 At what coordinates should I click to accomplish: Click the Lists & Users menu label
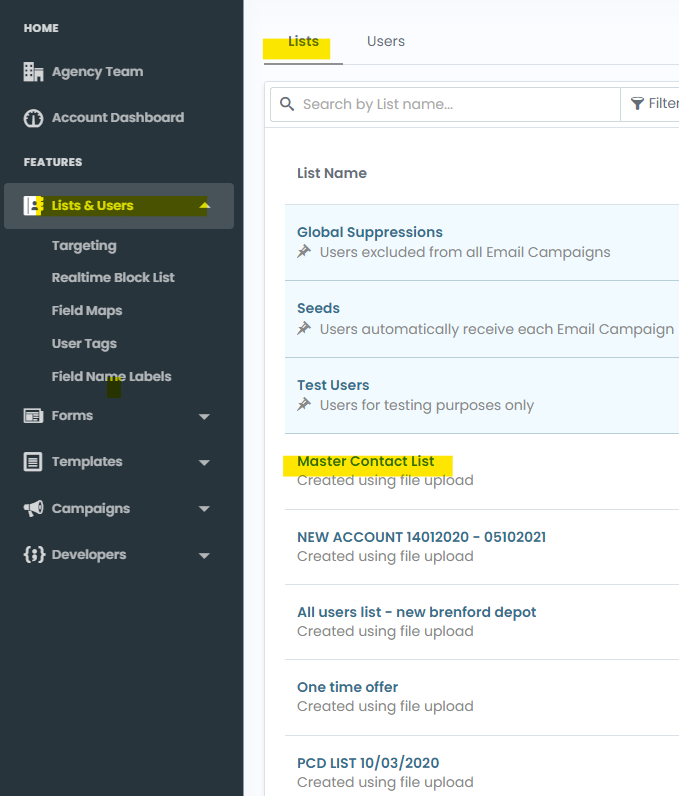click(x=92, y=206)
